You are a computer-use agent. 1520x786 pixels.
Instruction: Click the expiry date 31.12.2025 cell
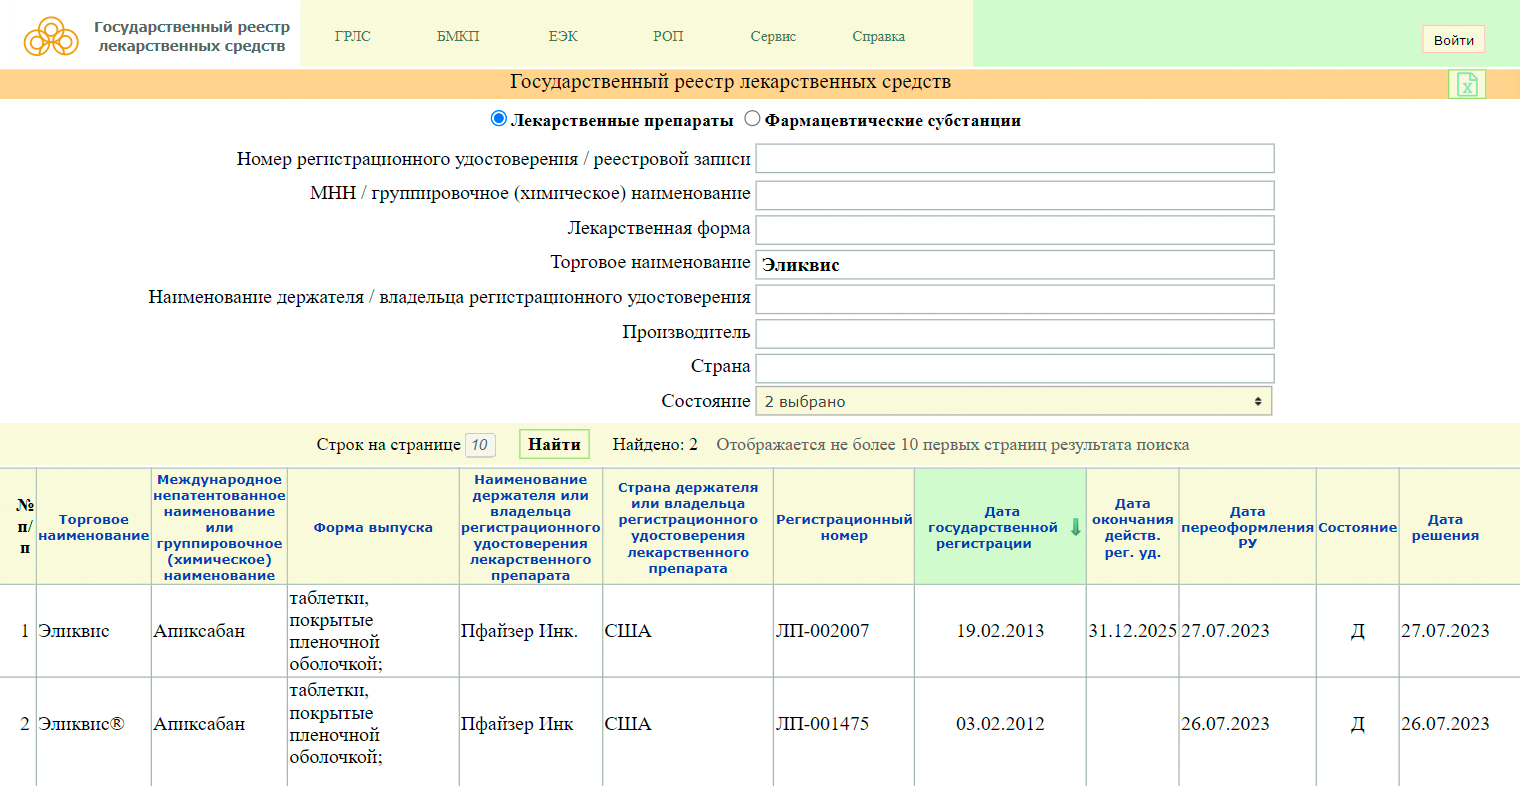[1132, 631]
